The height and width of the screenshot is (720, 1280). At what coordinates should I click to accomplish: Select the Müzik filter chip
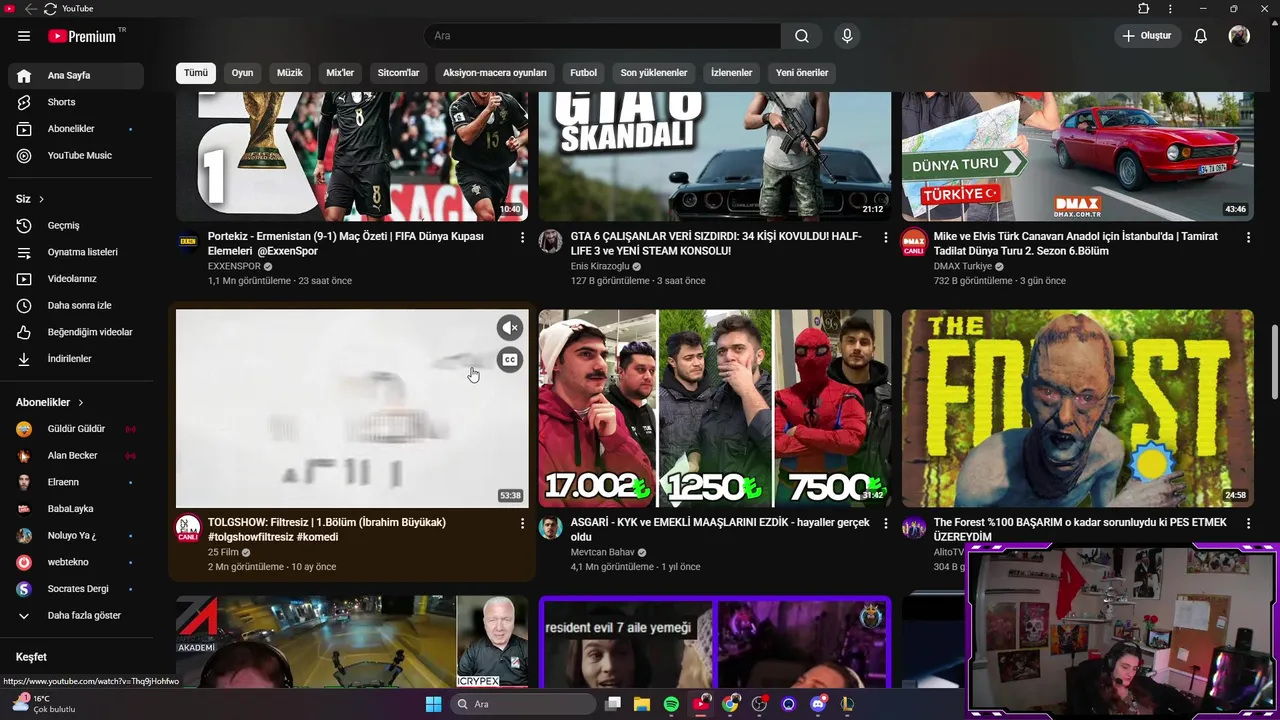pos(290,73)
